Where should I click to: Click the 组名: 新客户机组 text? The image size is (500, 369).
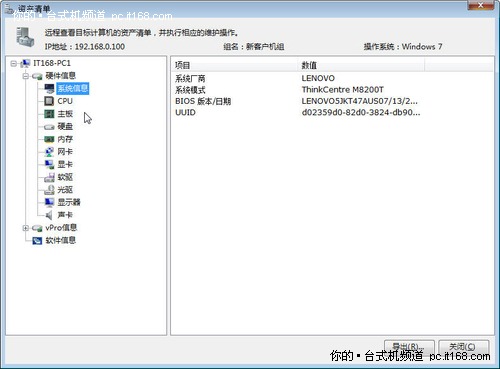point(254,47)
